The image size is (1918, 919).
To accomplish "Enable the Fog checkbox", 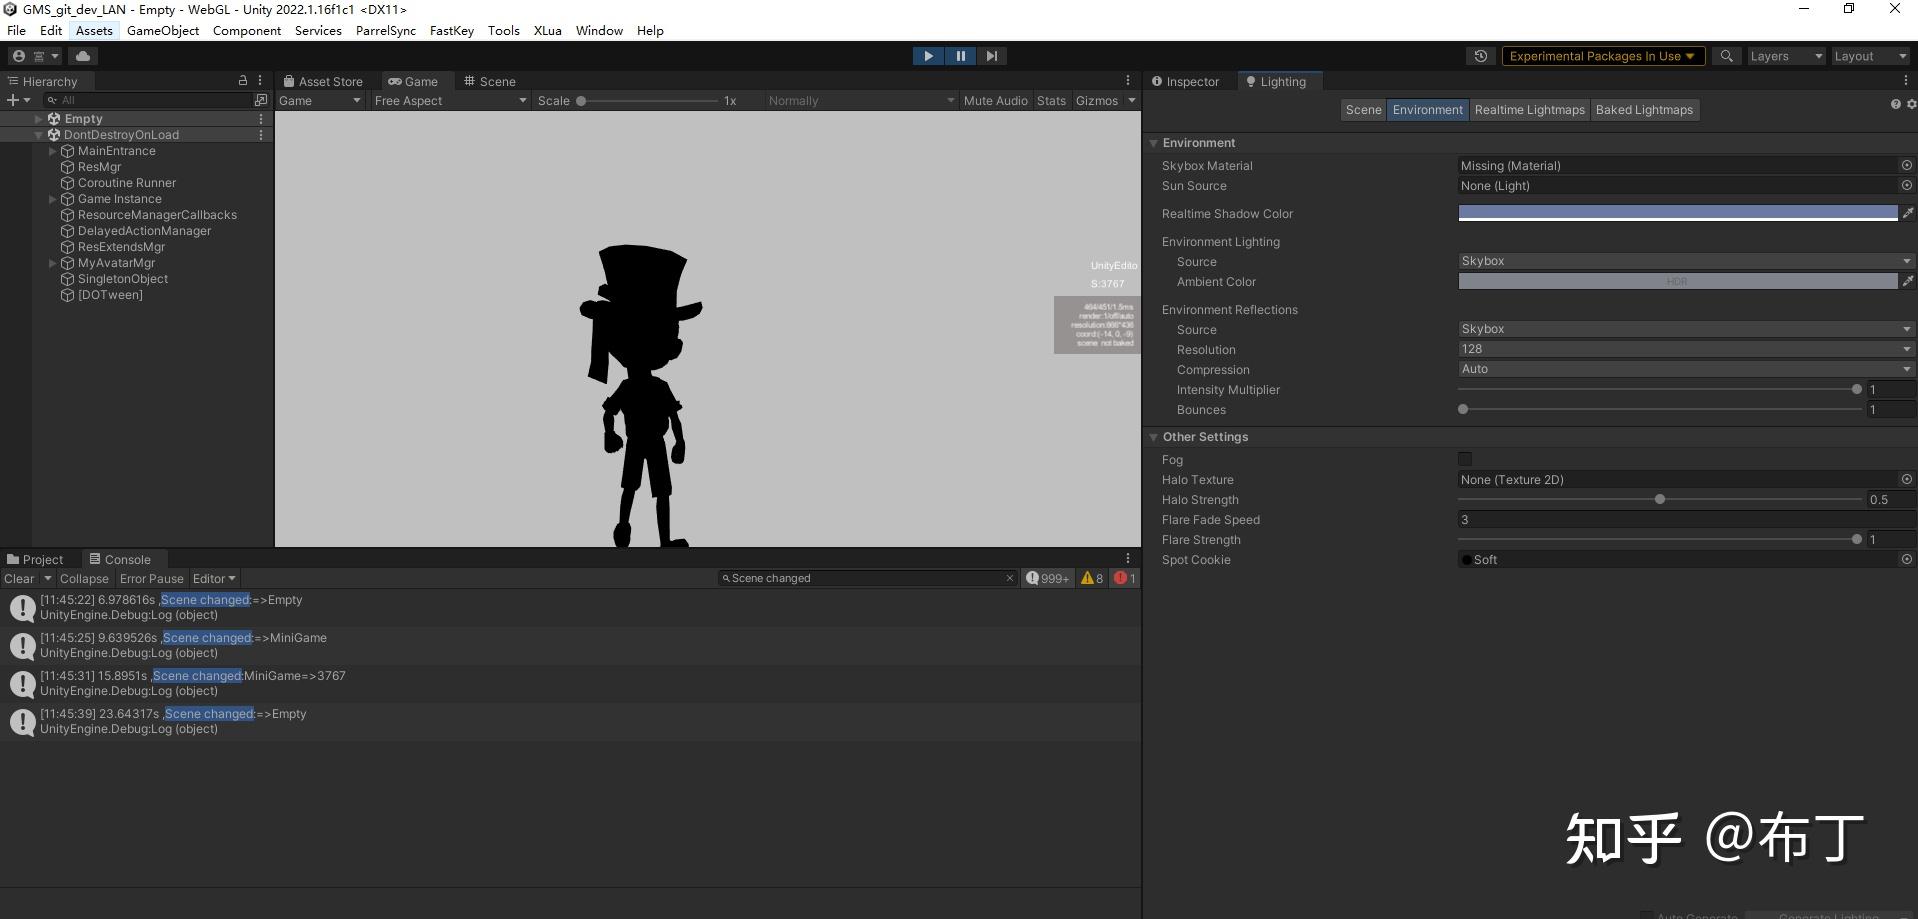I will (1465, 459).
